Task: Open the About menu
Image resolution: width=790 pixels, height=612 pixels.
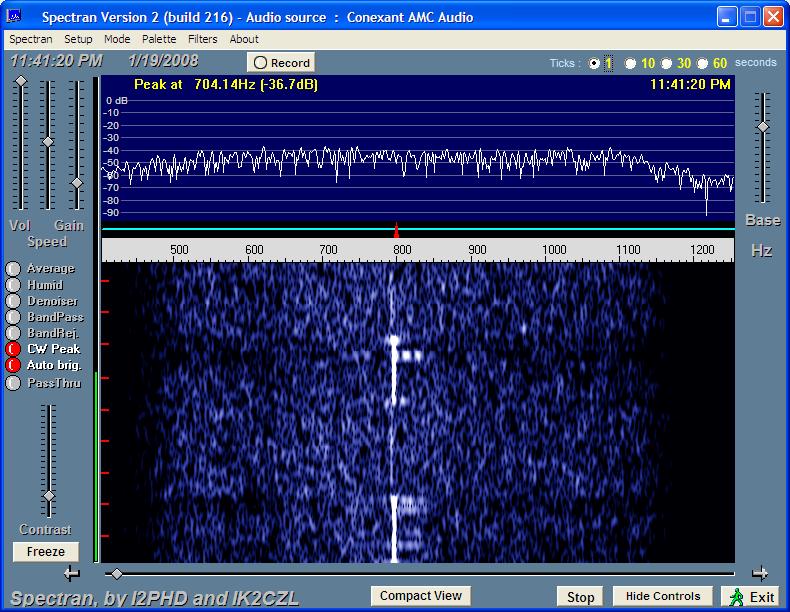Action: [244, 39]
